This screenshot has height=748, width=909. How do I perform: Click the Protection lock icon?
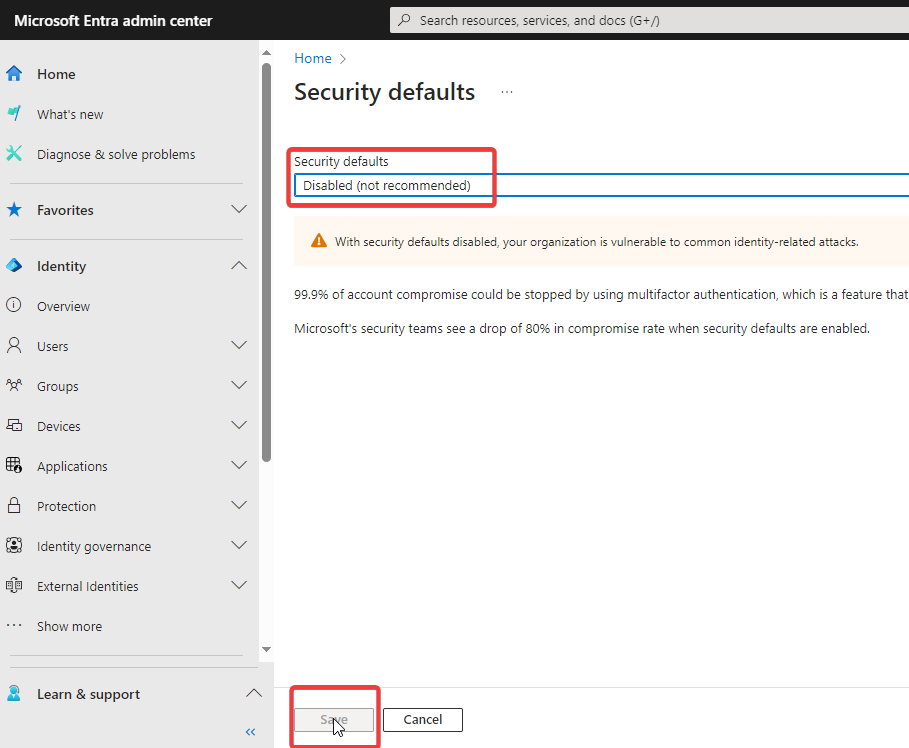[14, 506]
